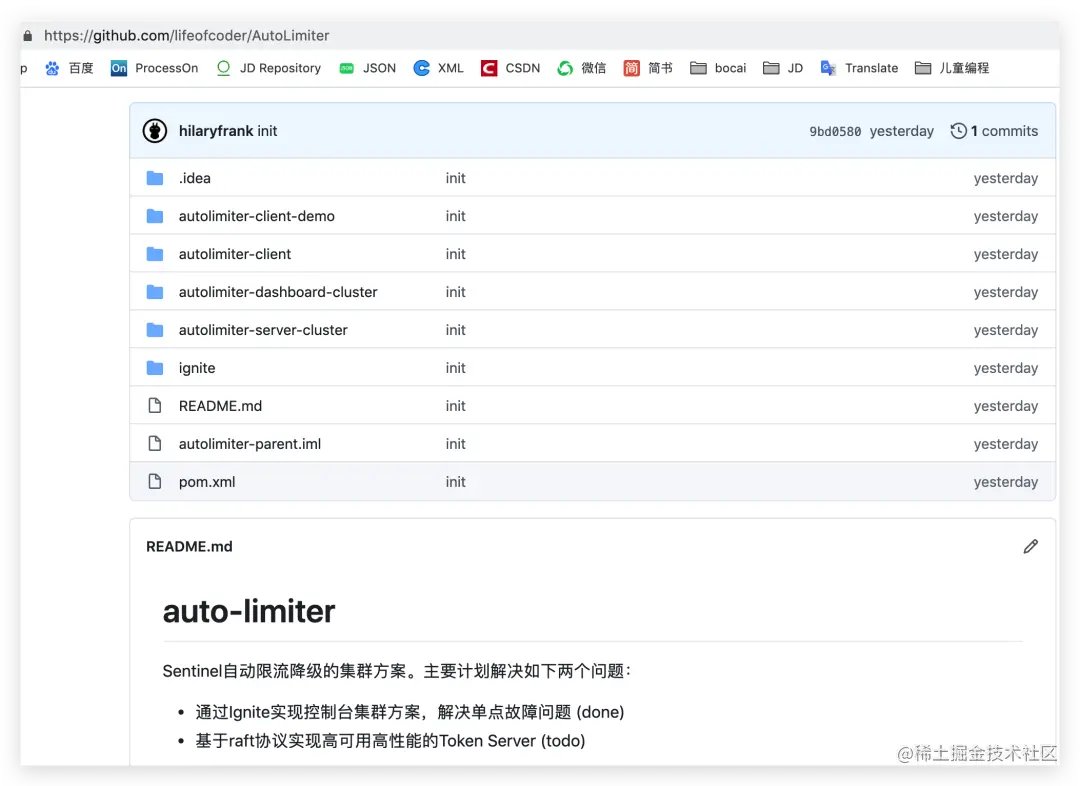Click the autolimiter-client-demo folder icon
Viewport: 1080px width, 786px height.
[155, 216]
